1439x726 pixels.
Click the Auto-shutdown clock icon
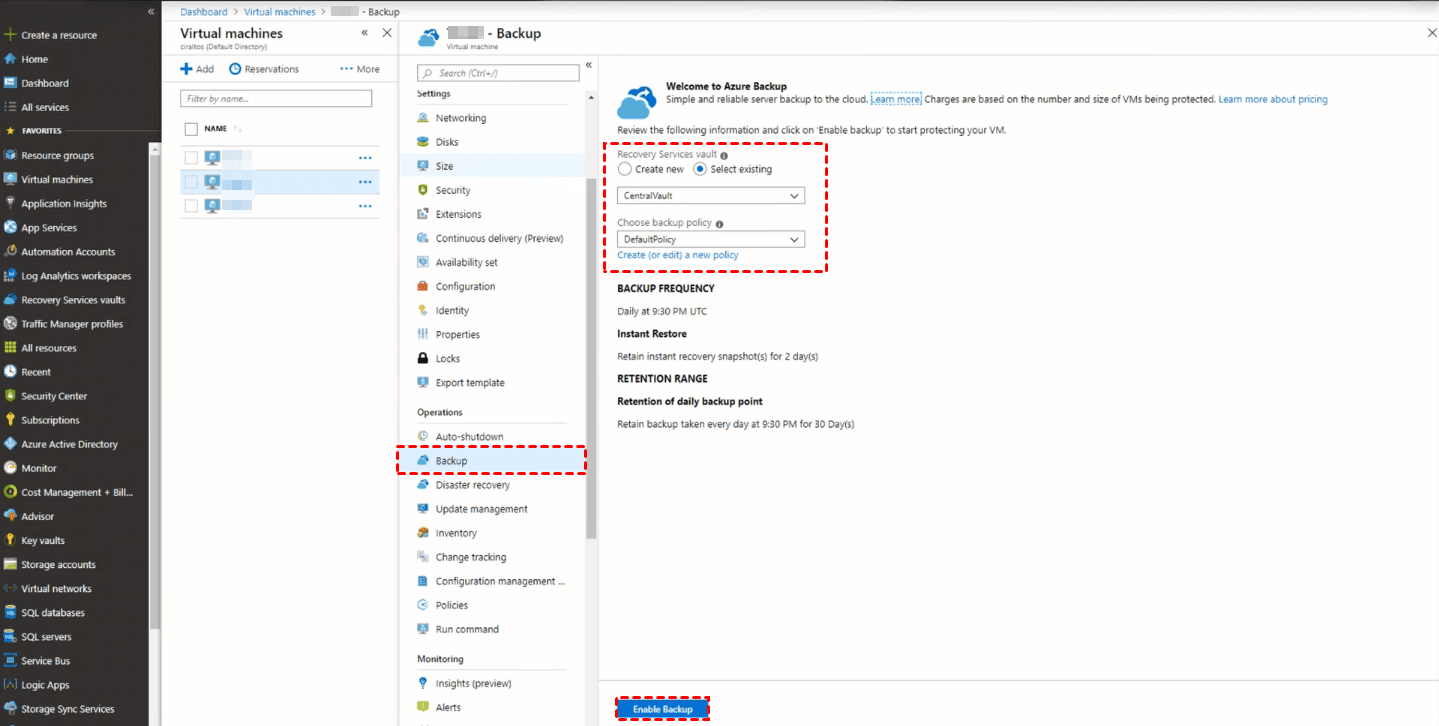point(423,436)
